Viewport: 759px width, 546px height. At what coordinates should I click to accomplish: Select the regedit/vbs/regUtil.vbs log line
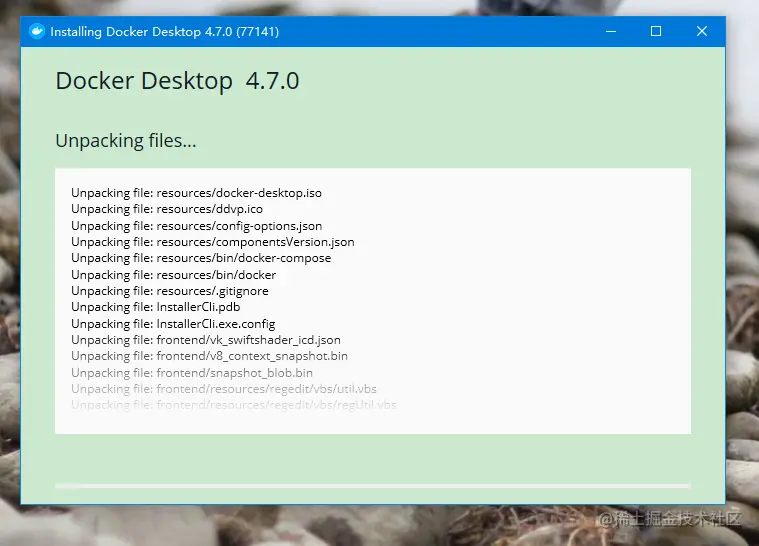click(234, 405)
